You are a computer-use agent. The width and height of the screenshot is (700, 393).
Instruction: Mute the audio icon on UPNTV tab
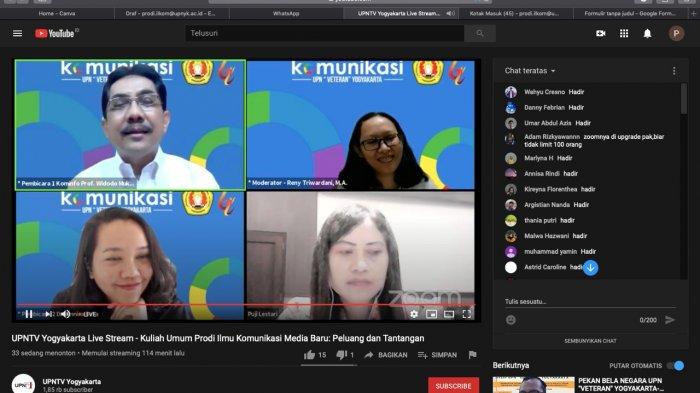tap(450, 13)
